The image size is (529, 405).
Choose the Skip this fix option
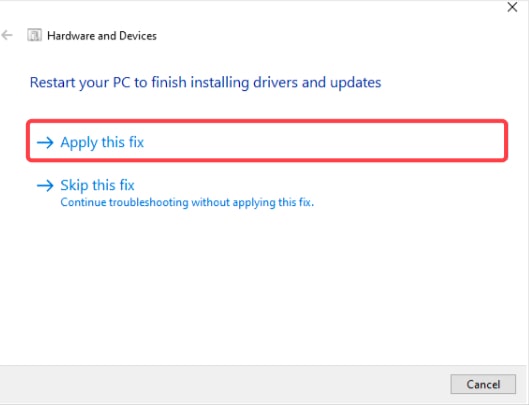(x=97, y=185)
